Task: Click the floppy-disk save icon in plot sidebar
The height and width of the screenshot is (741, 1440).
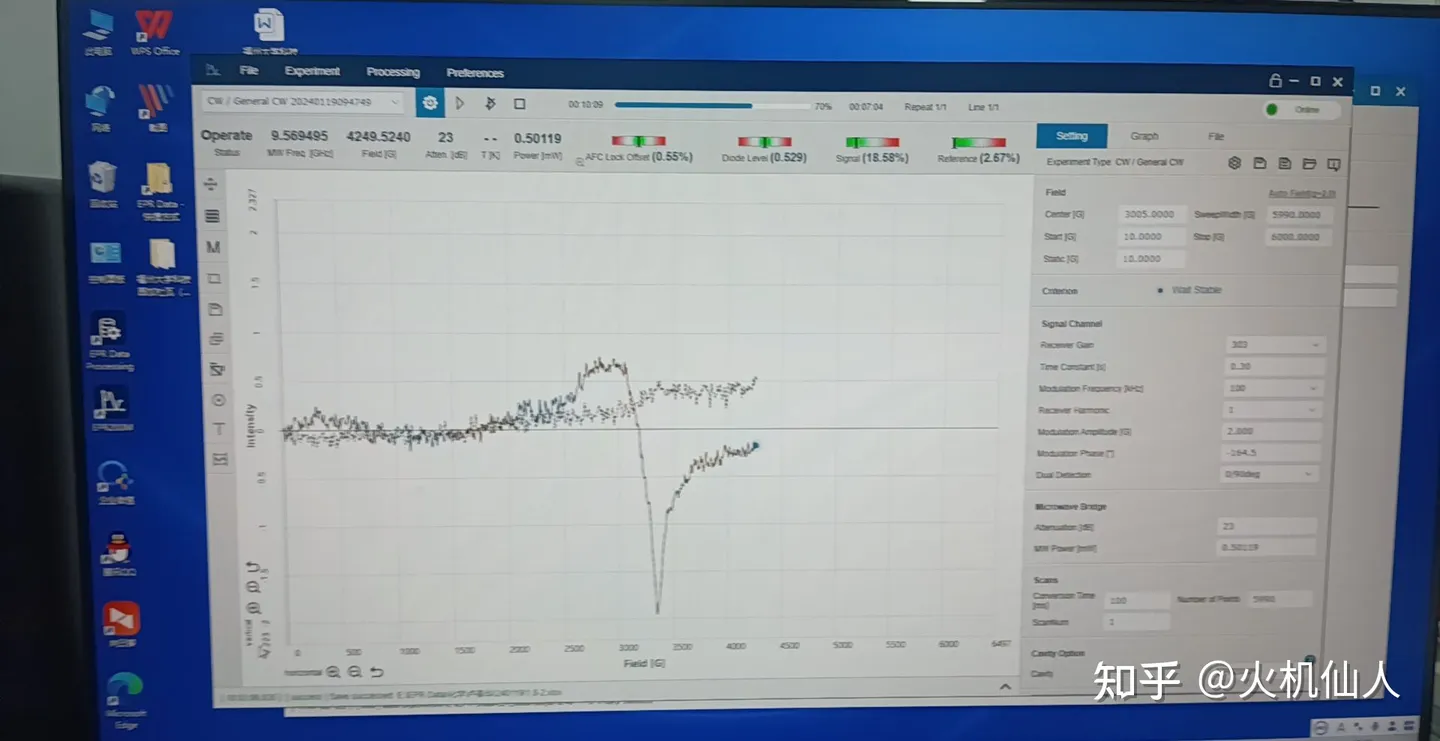Action: click(x=216, y=309)
